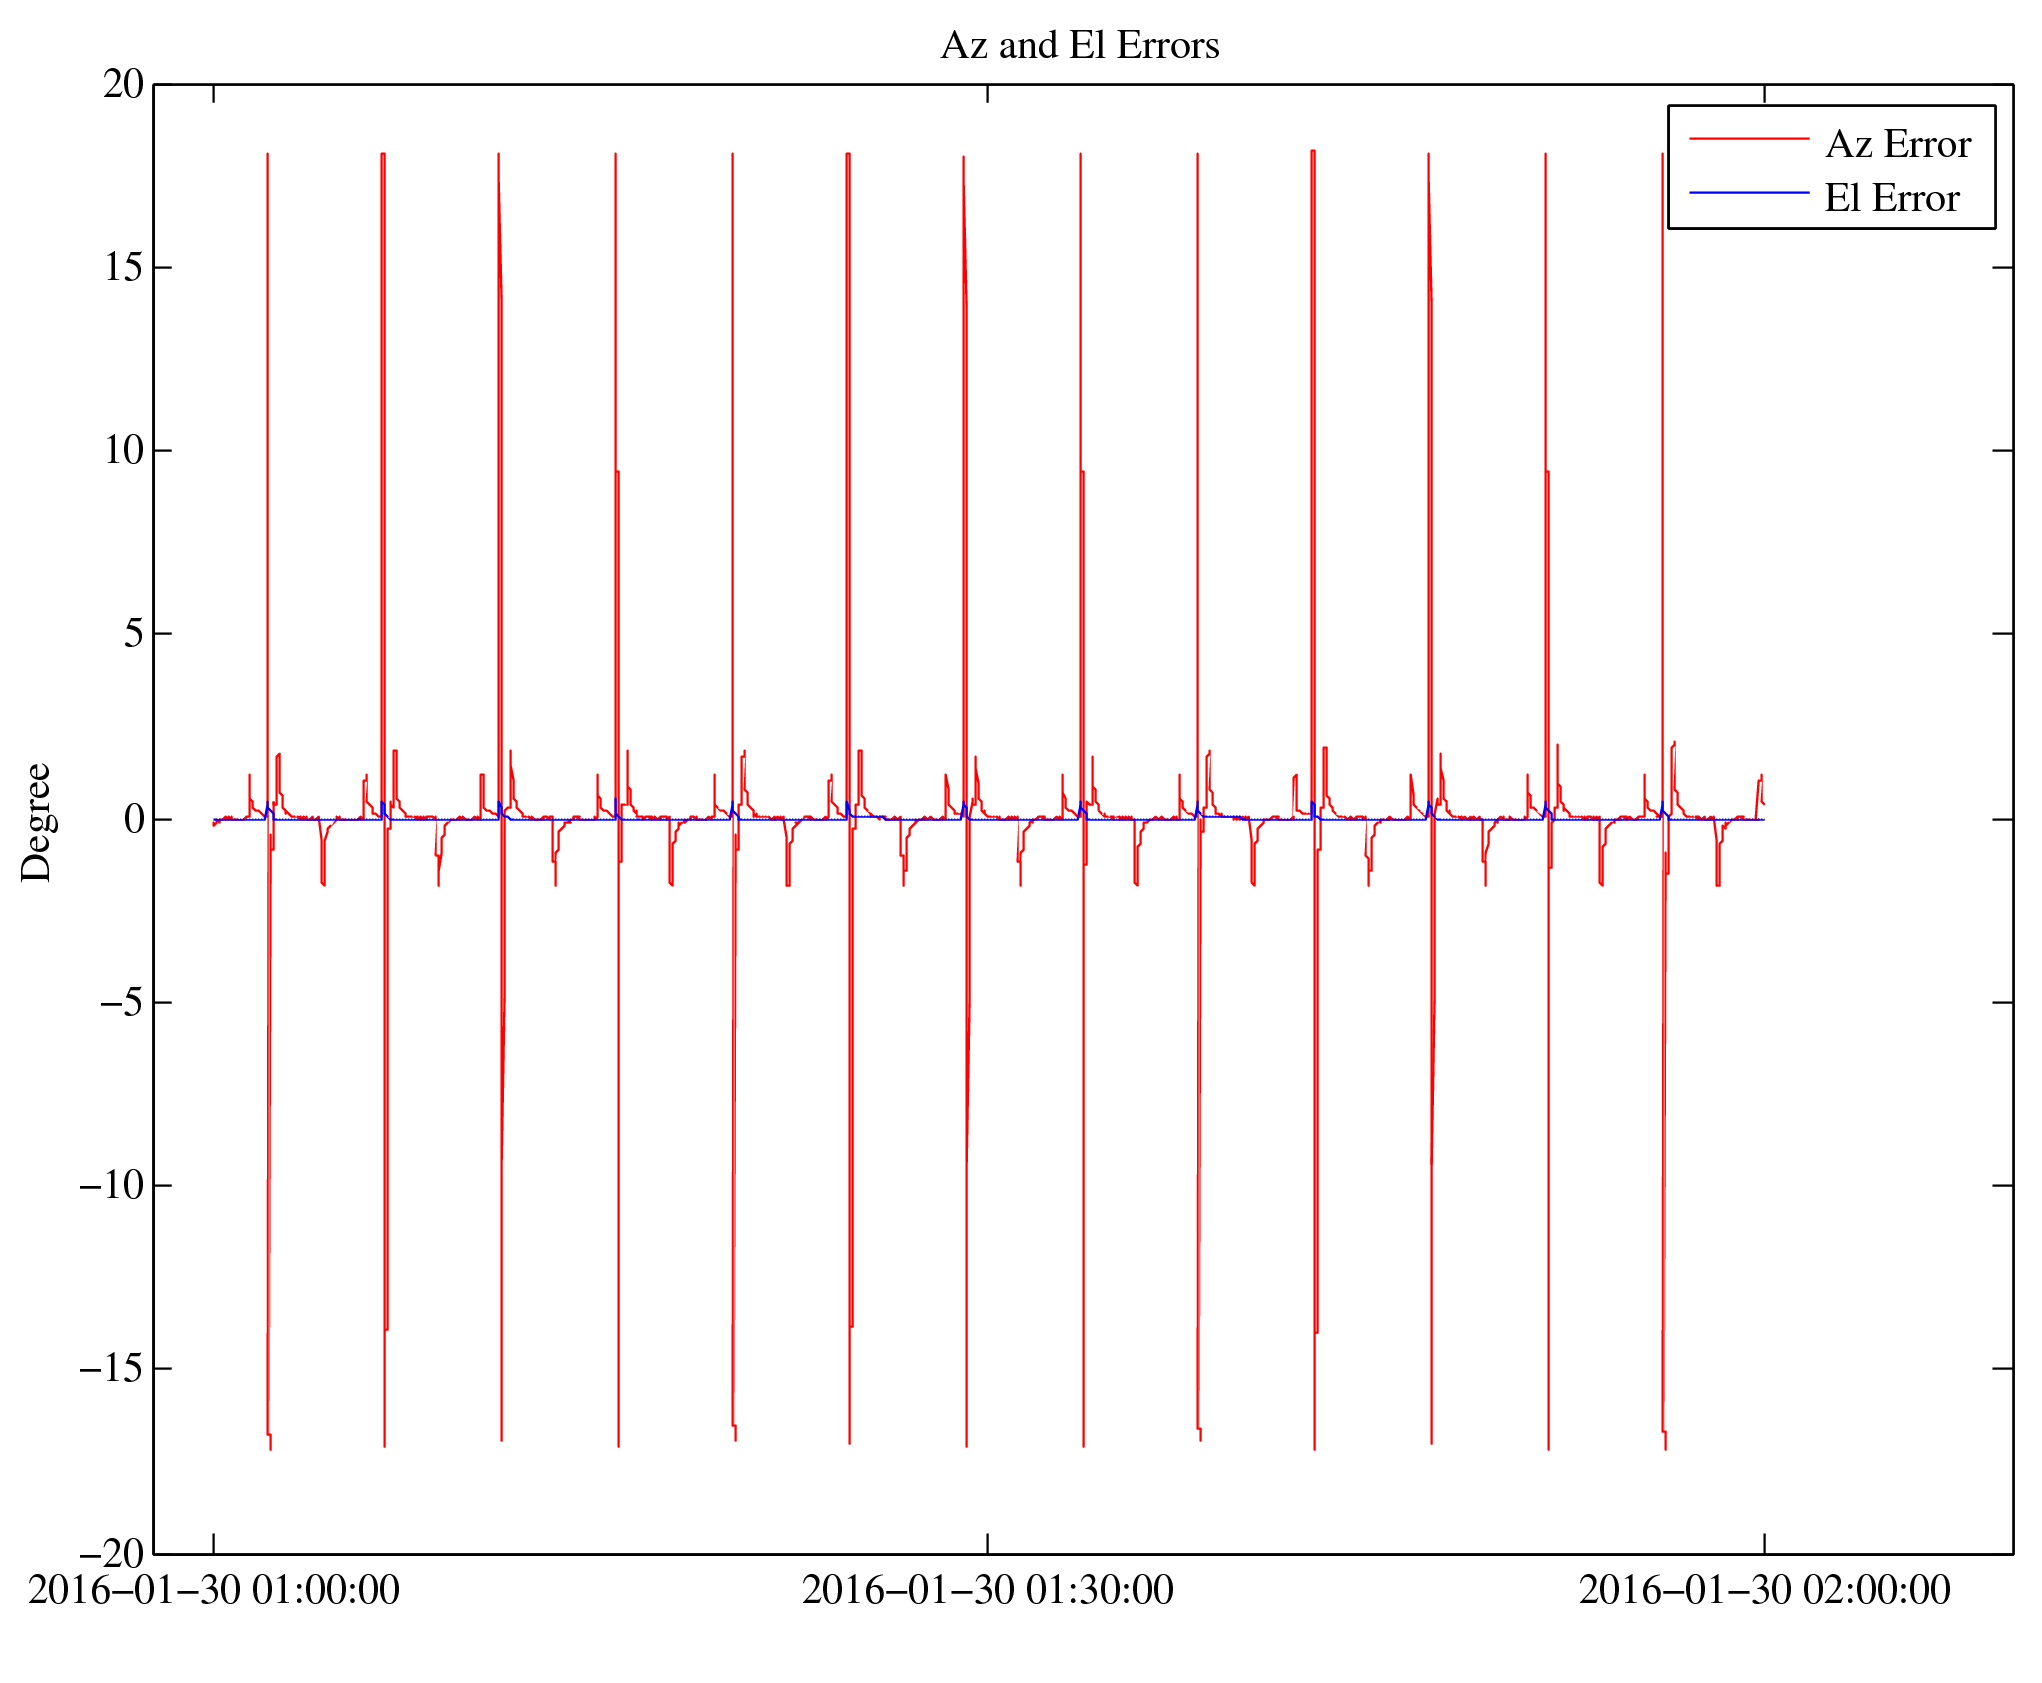Click the last red Az Error spike's peak
This screenshot has height=1683, width=2042.
tap(1662, 155)
